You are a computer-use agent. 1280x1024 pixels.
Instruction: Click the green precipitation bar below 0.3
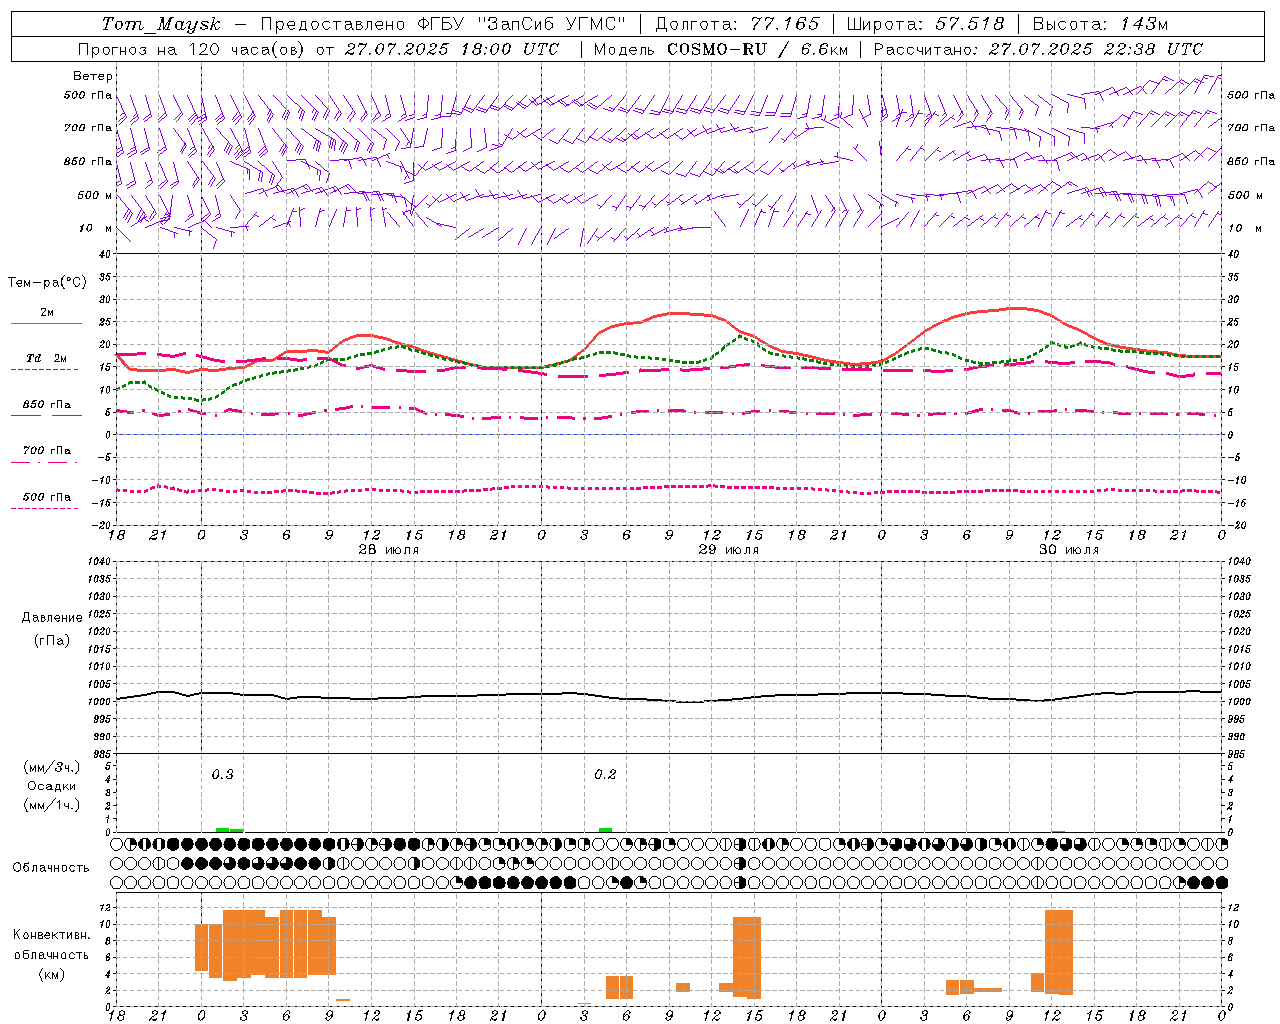(x=229, y=830)
